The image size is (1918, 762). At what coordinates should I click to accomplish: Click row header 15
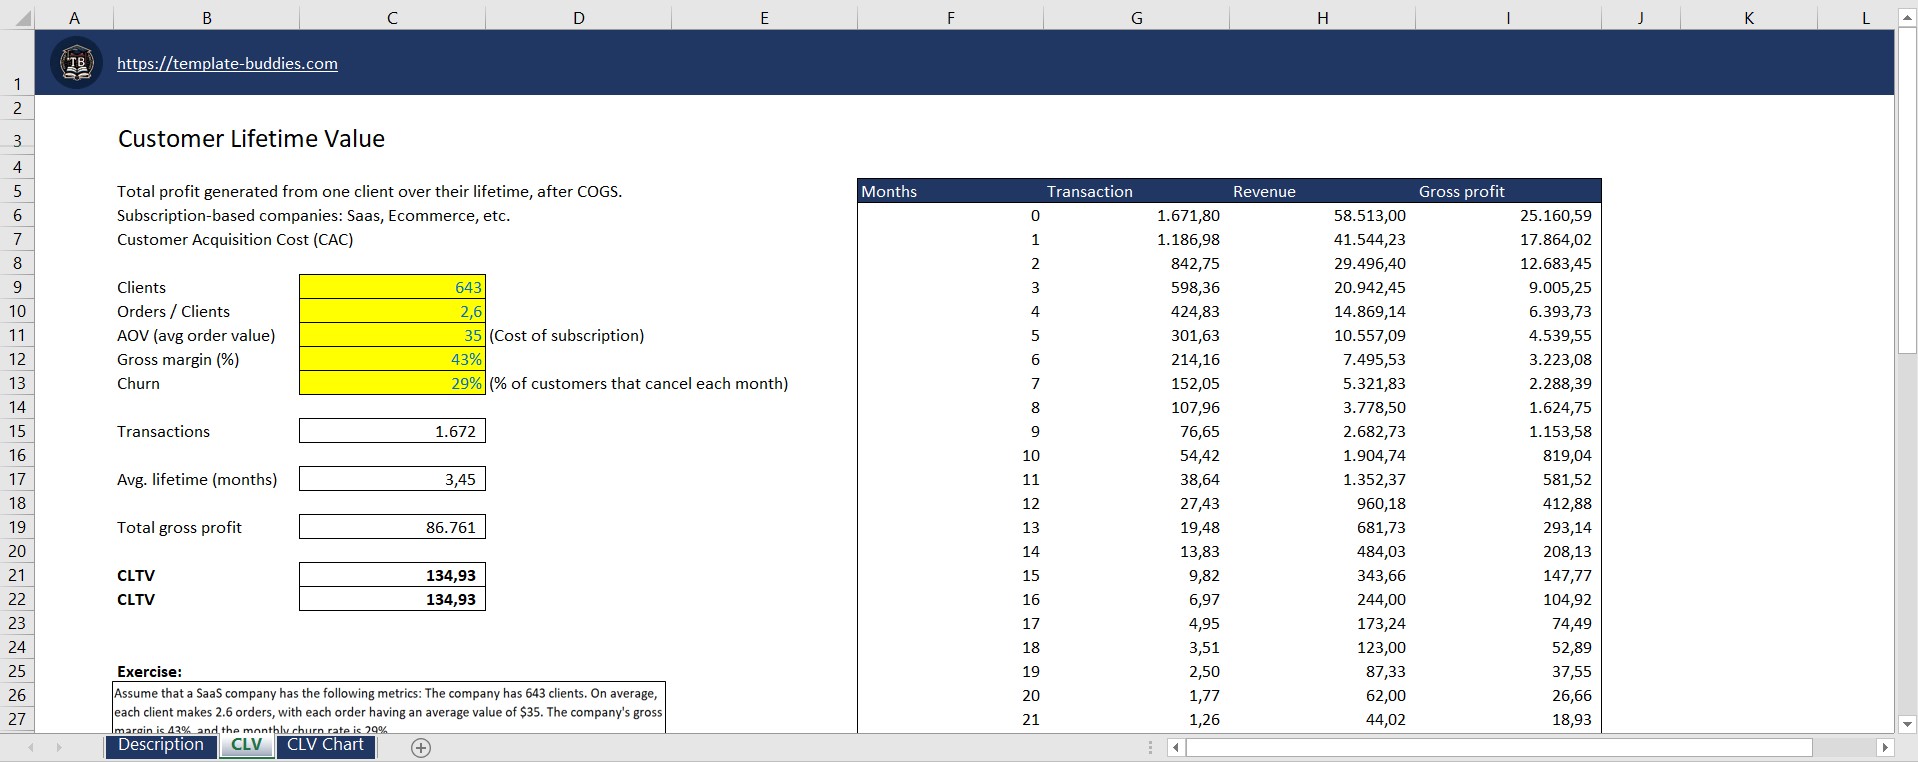[17, 431]
